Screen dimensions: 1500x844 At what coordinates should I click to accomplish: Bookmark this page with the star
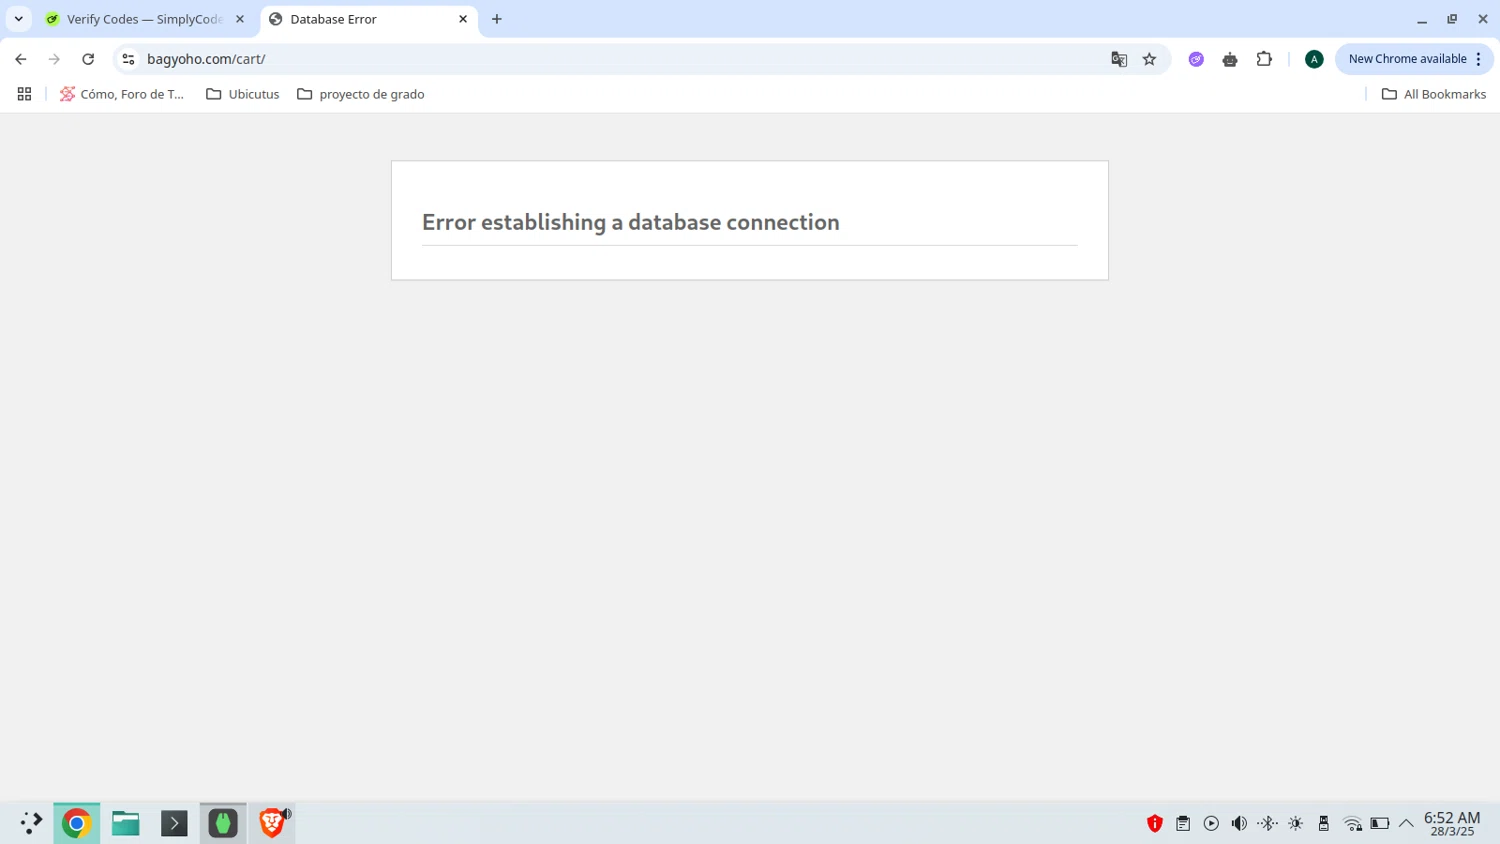1150,59
